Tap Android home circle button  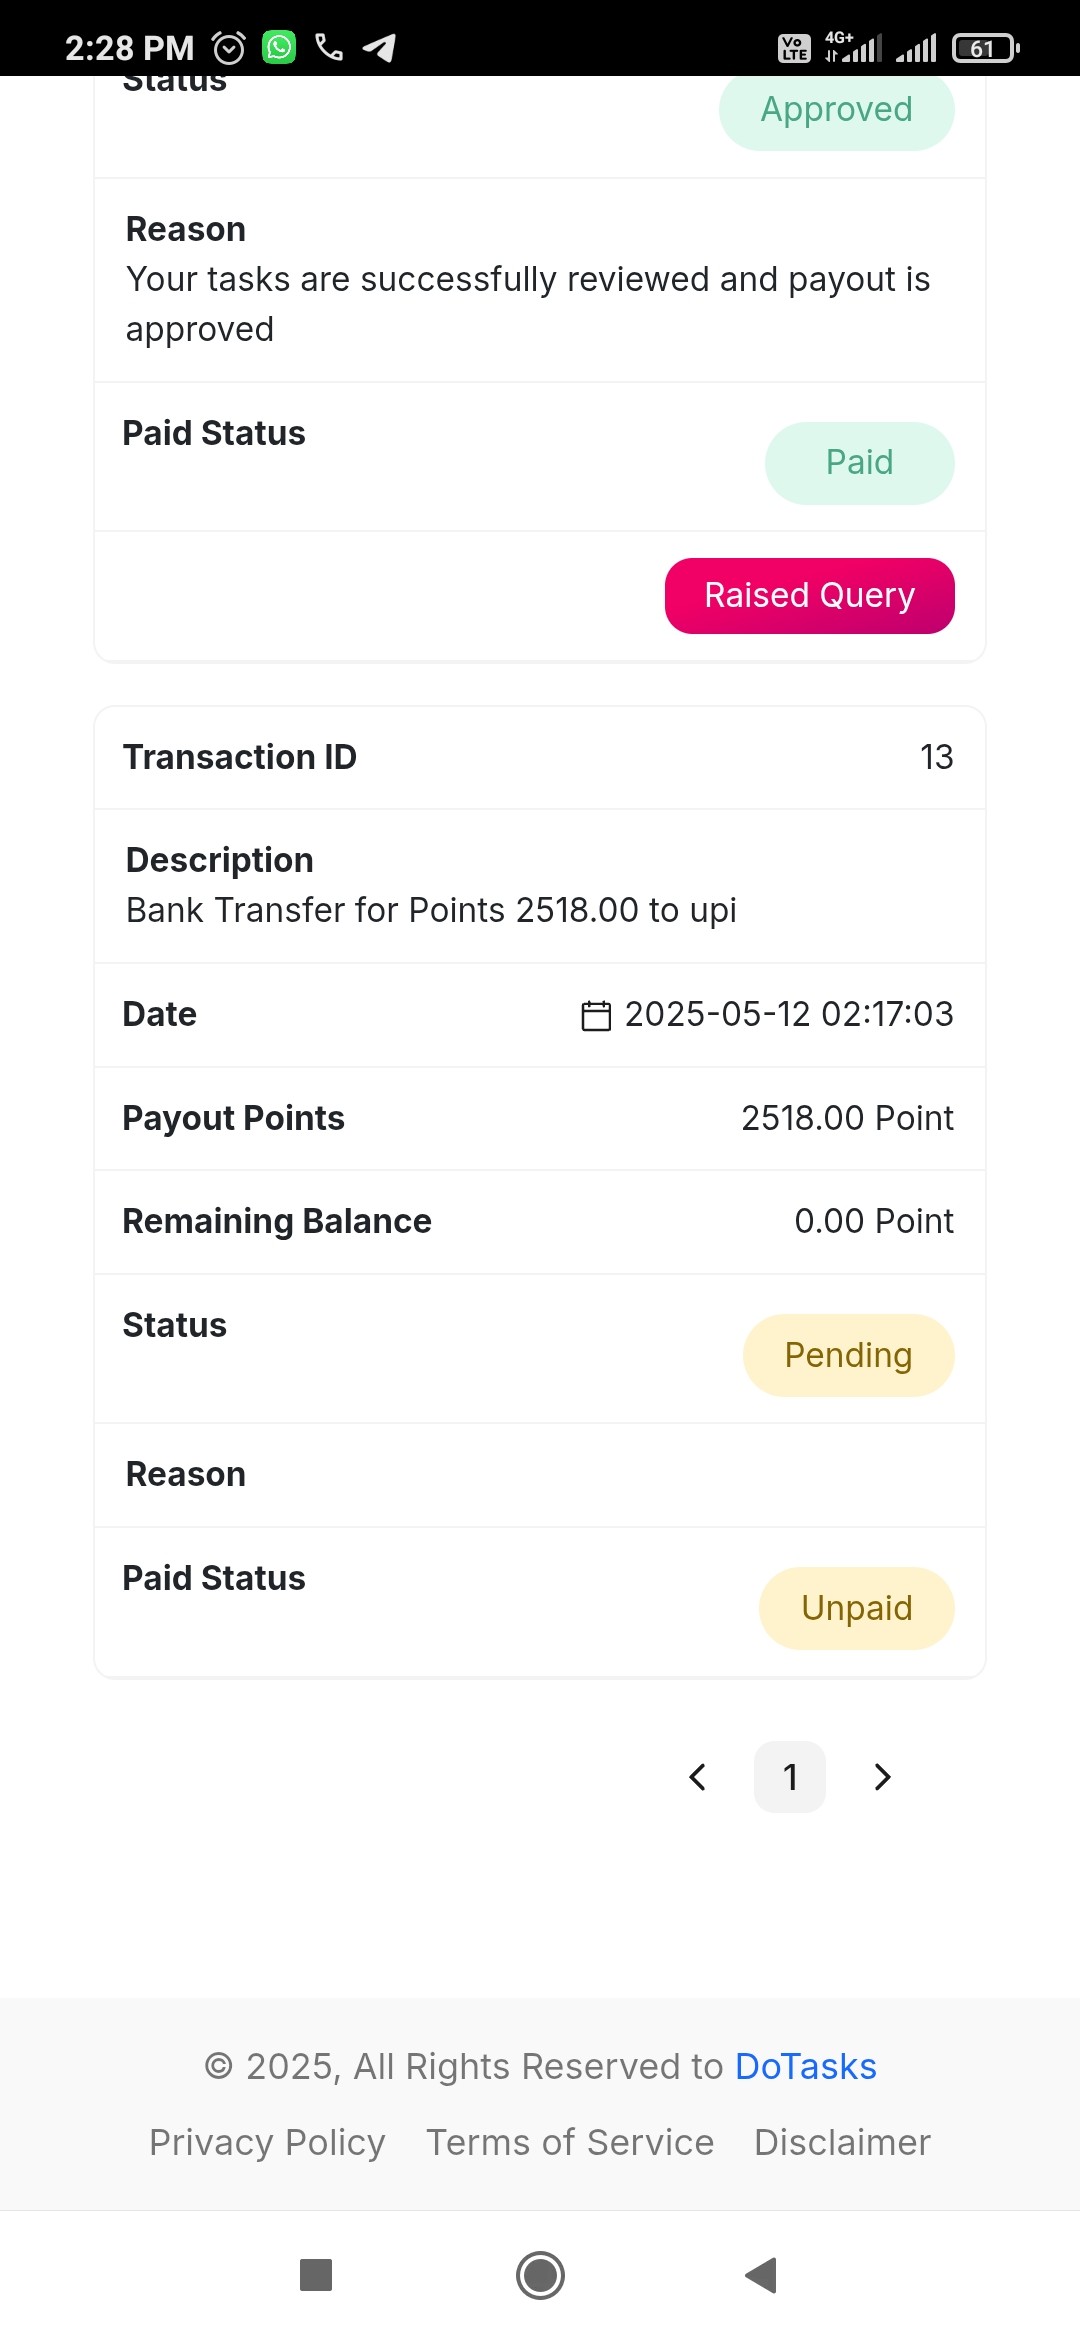coord(540,2275)
